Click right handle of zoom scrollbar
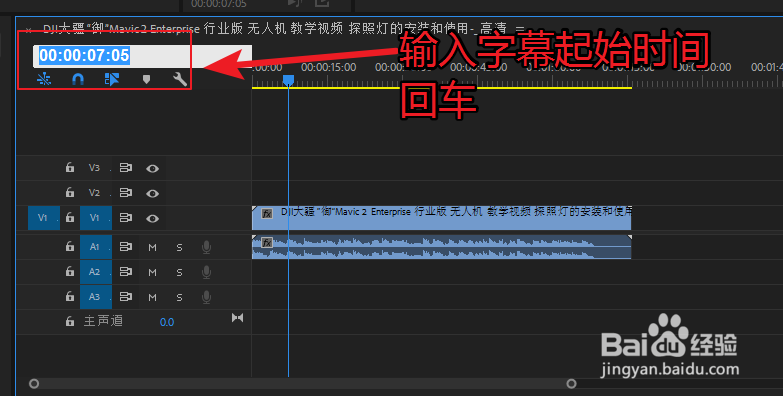The height and width of the screenshot is (396, 783). point(572,384)
